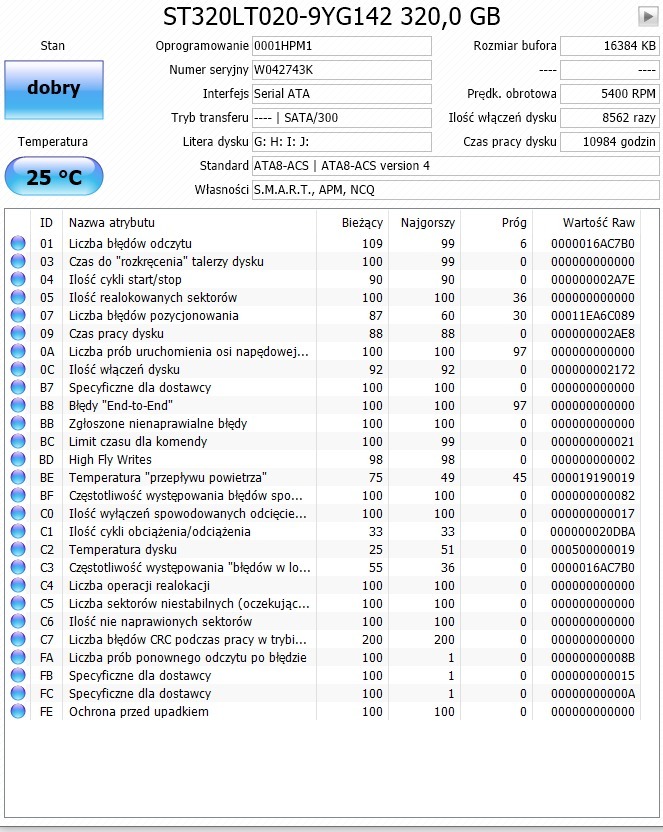The height and width of the screenshot is (832, 663).
Task: Click status orb for attribute C6
Action: [x=18, y=622]
